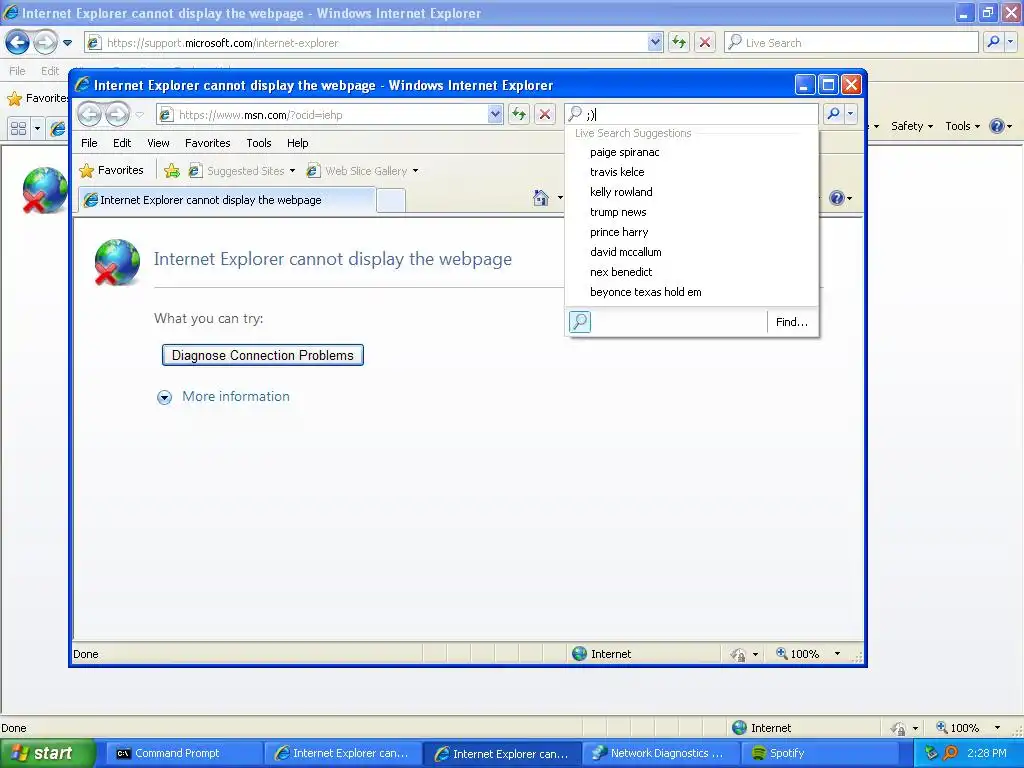The height and width of the screenshot is (768, 1024).
Task: Open the Tools menu in front window
Action: pos(259,143)
